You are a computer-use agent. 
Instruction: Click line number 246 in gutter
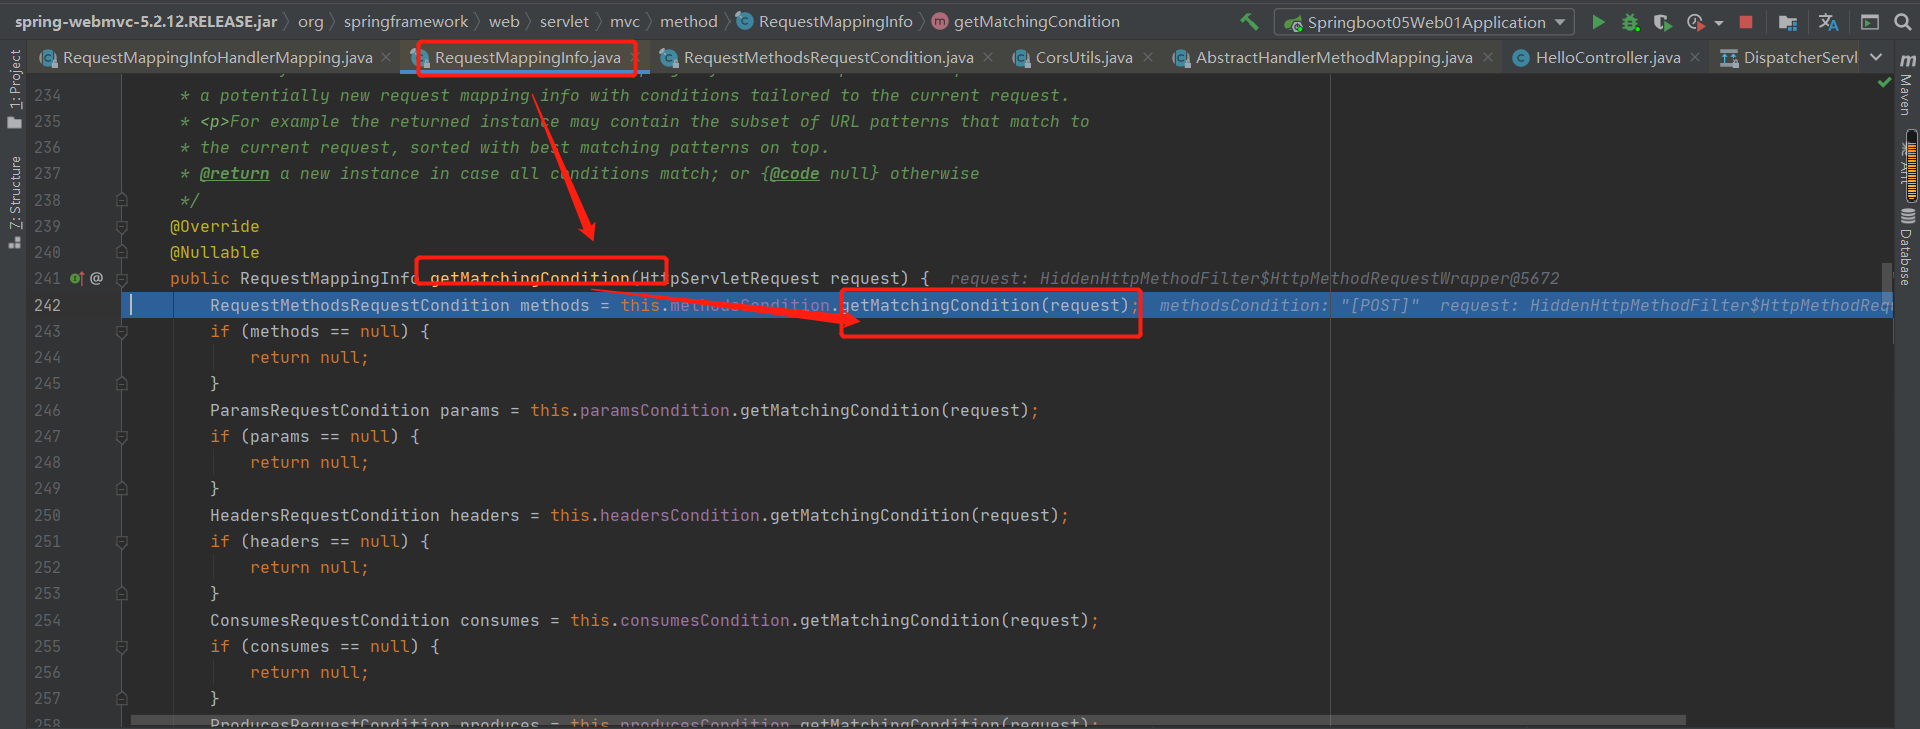pos(47,411)
